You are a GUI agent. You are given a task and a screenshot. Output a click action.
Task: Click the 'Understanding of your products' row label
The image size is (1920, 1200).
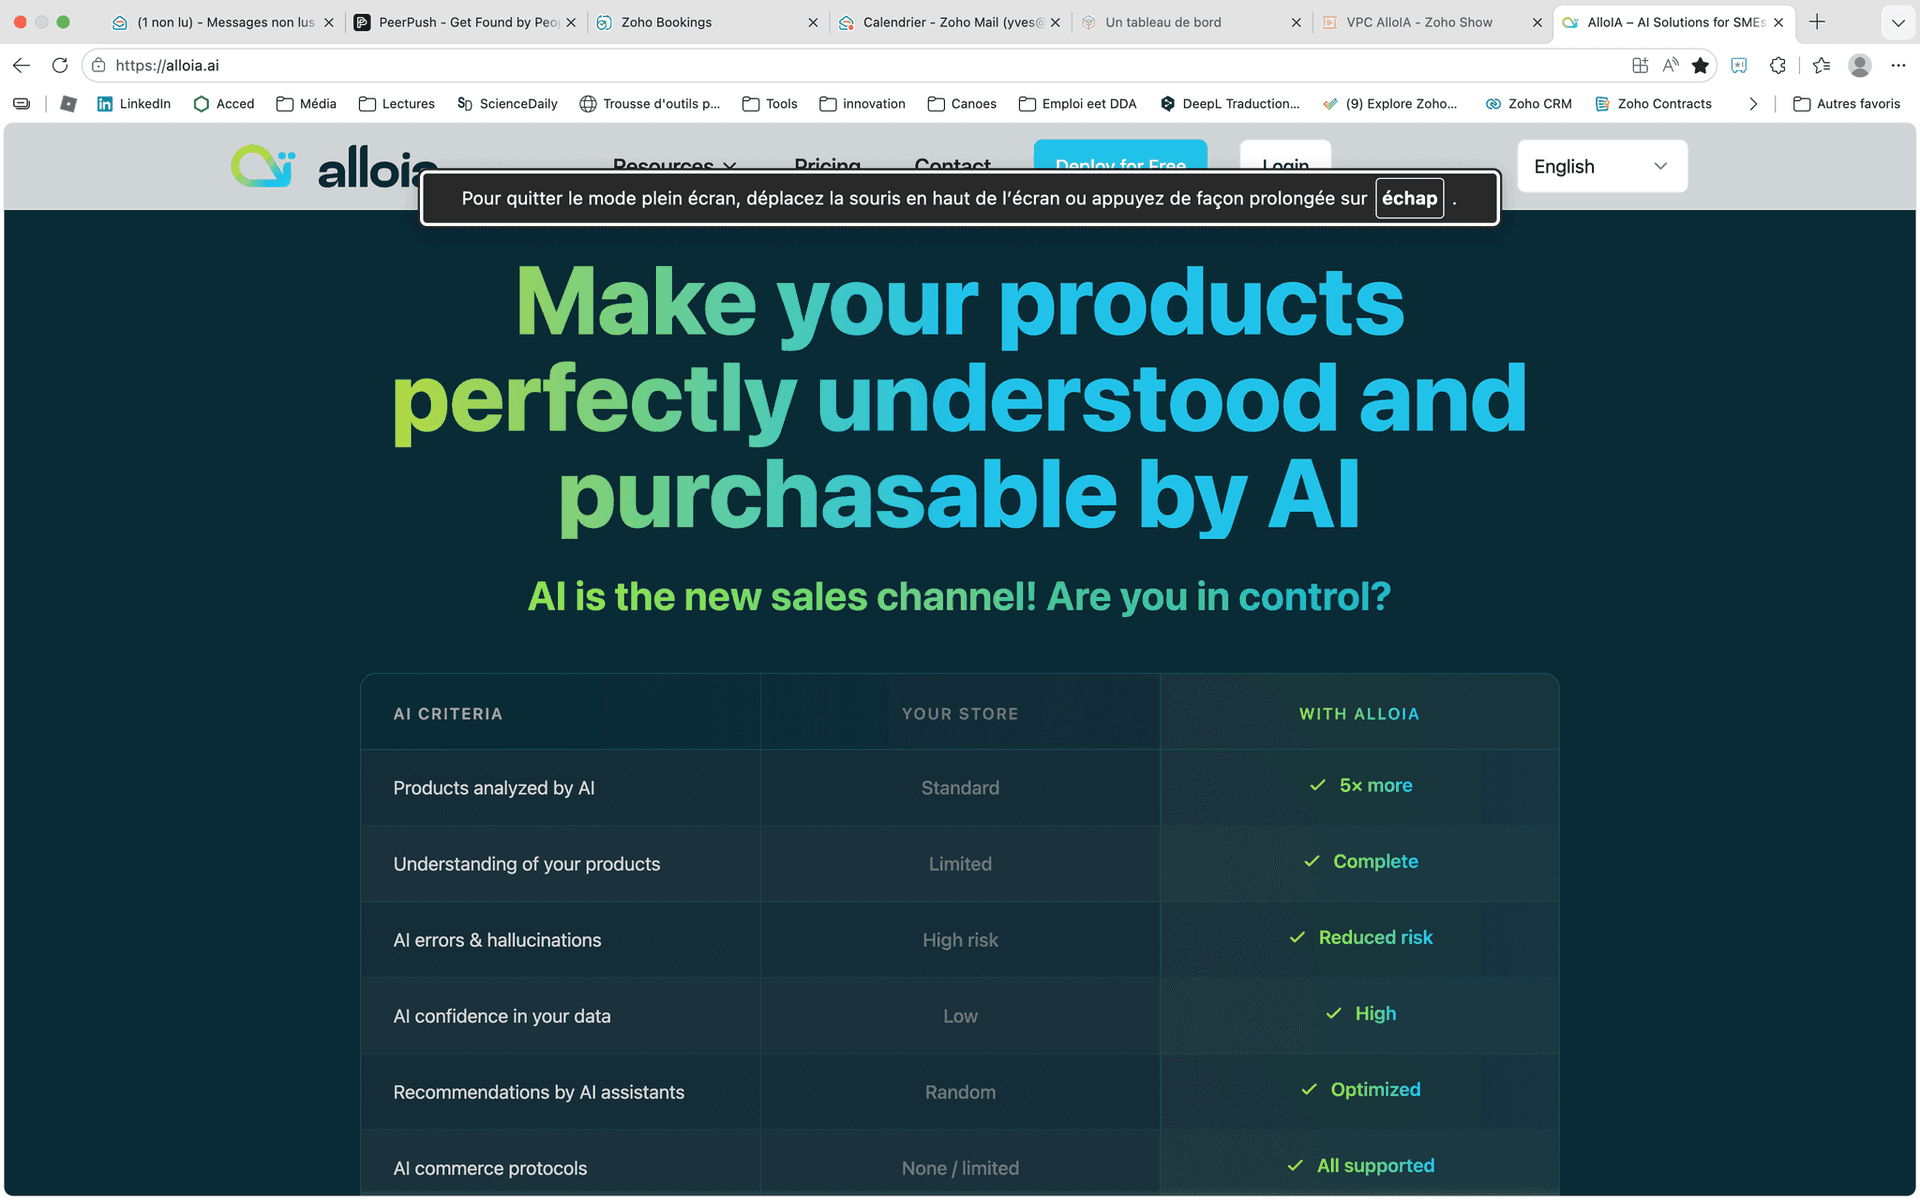(x=527, y=864)
